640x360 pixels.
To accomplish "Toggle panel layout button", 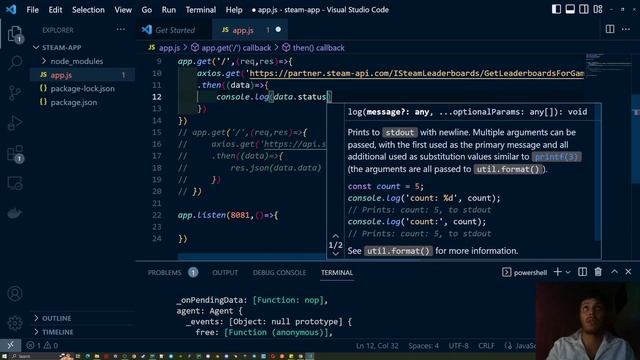I will (570, 9).
